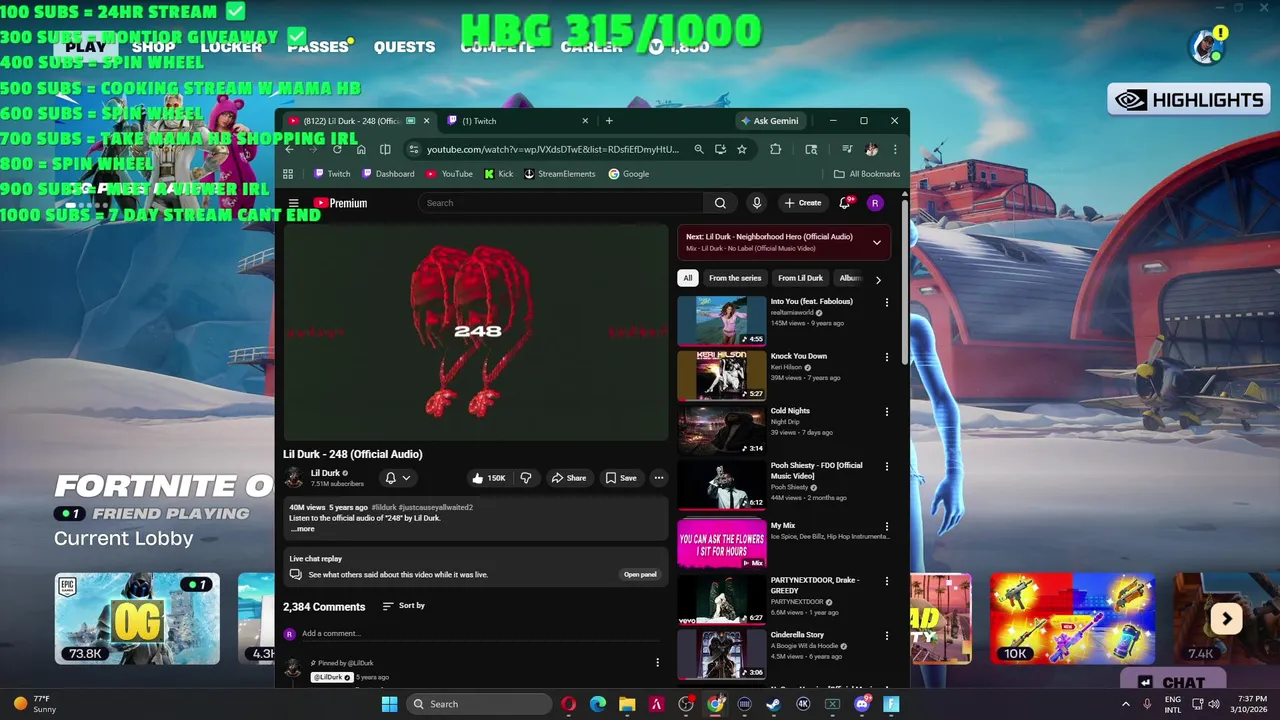The height and width of the screenshot is (720, 1280).
Task: Open Cold Nights video thumbnail
Action: 722,430
